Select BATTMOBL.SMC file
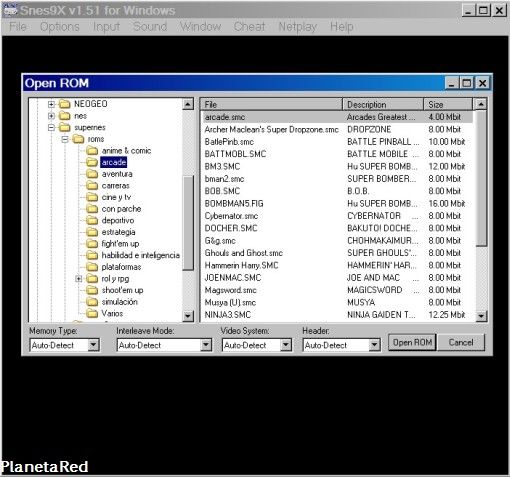The image size is (510, 477). click(x=337, y=154)
